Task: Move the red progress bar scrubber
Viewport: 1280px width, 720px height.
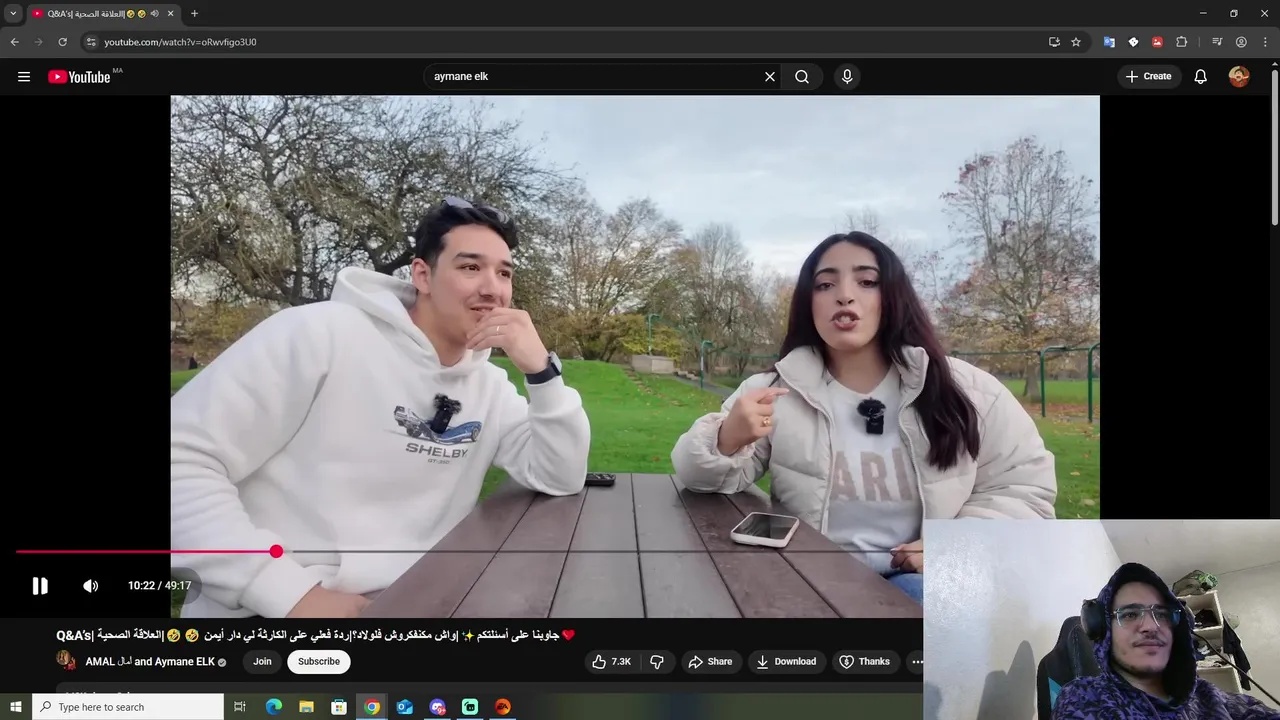Action: [276, 551]
